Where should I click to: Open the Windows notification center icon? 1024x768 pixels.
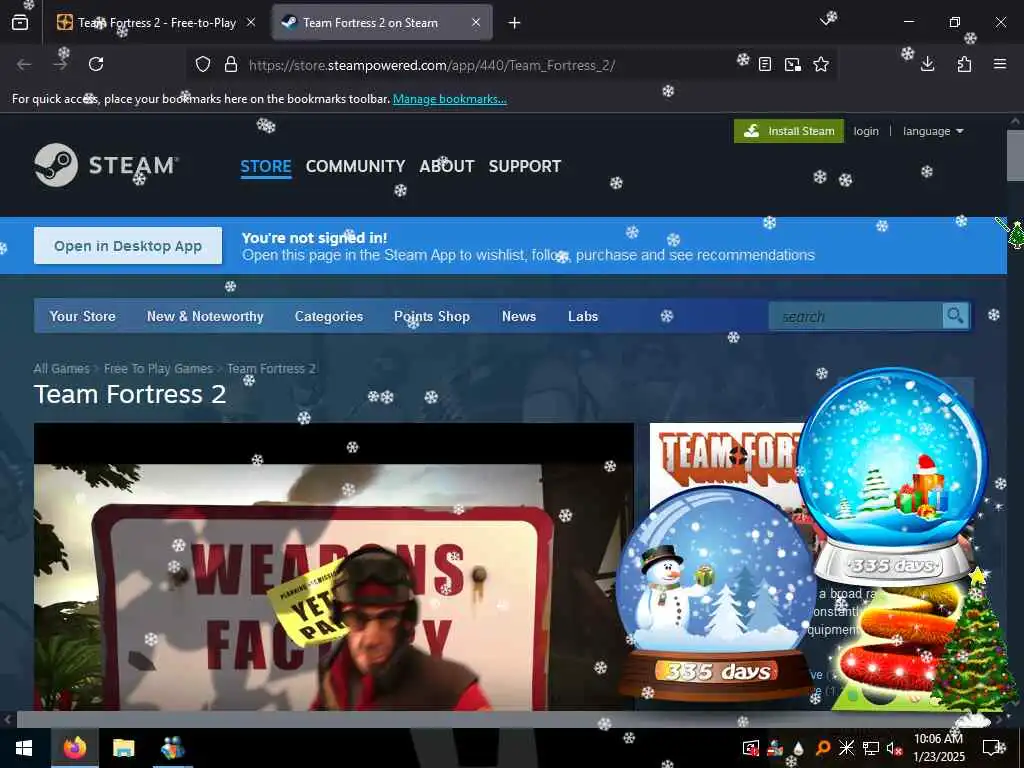(x=993, y=748)
